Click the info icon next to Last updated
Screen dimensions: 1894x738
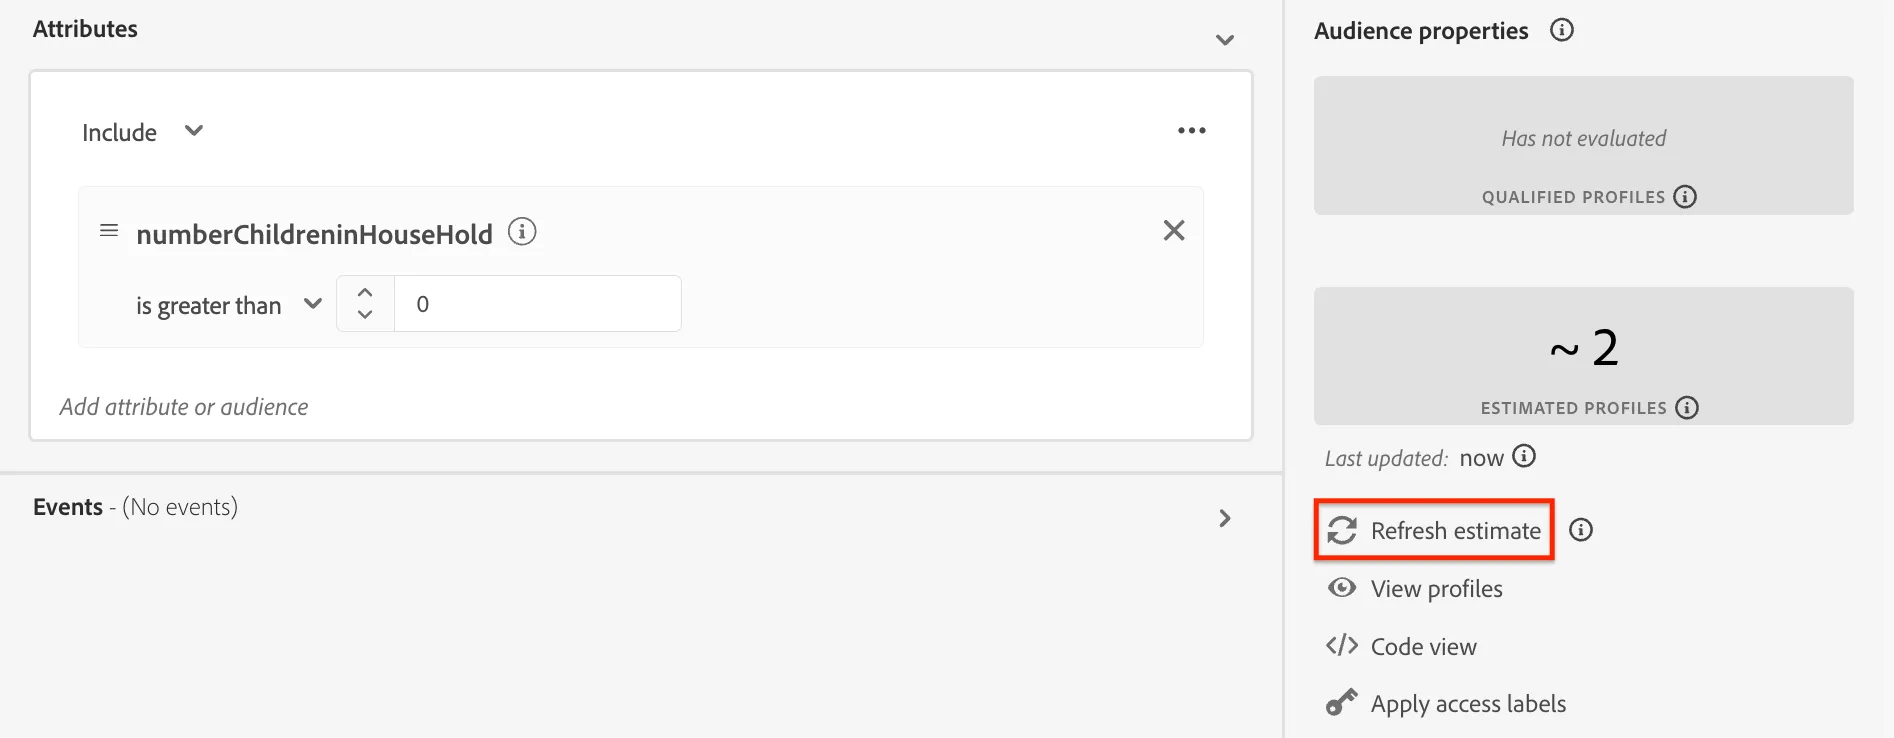[1524, 457]
